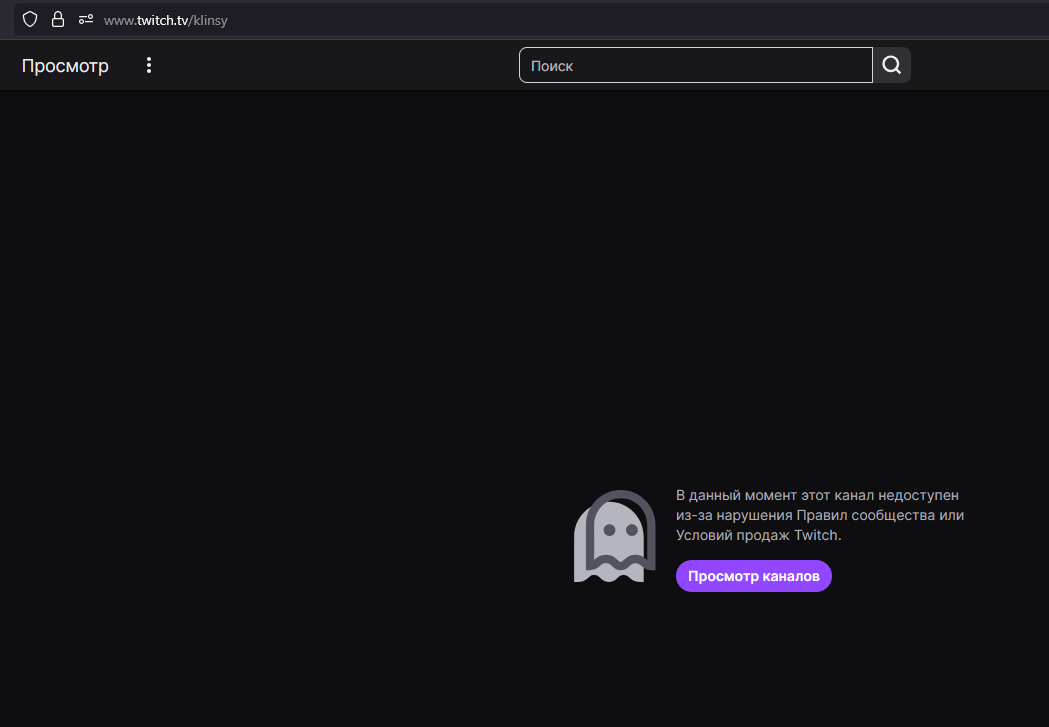Screen dimensions: 1049x727
Task: Click the Просмотр каналов button
Action: point(753,576)
